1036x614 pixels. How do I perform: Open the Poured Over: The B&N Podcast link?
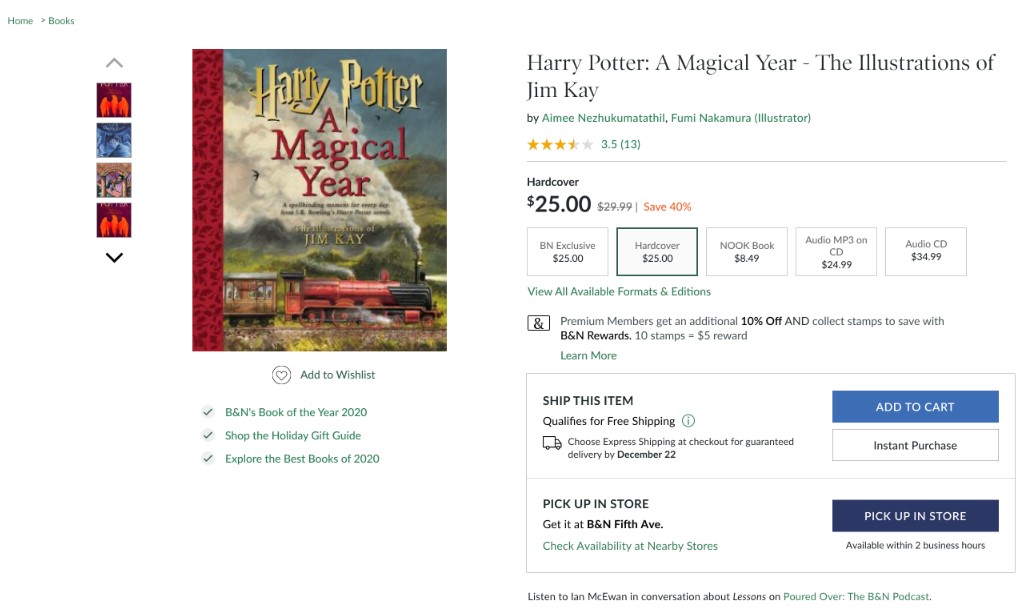pyautogui.click(x=855, y=595)
